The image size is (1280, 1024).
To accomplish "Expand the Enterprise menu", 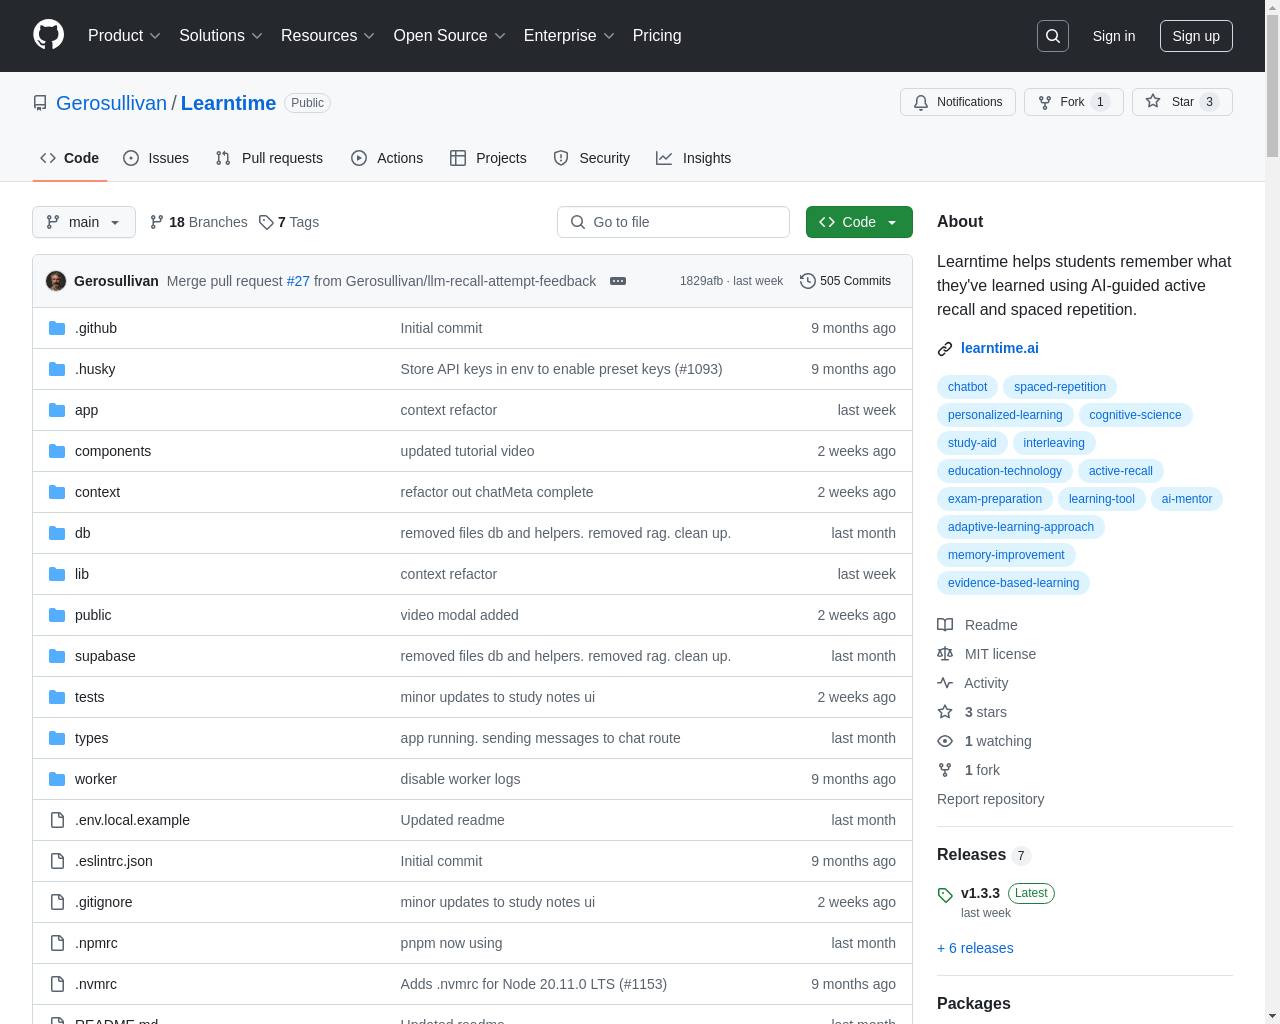I will tap(569, 36).
